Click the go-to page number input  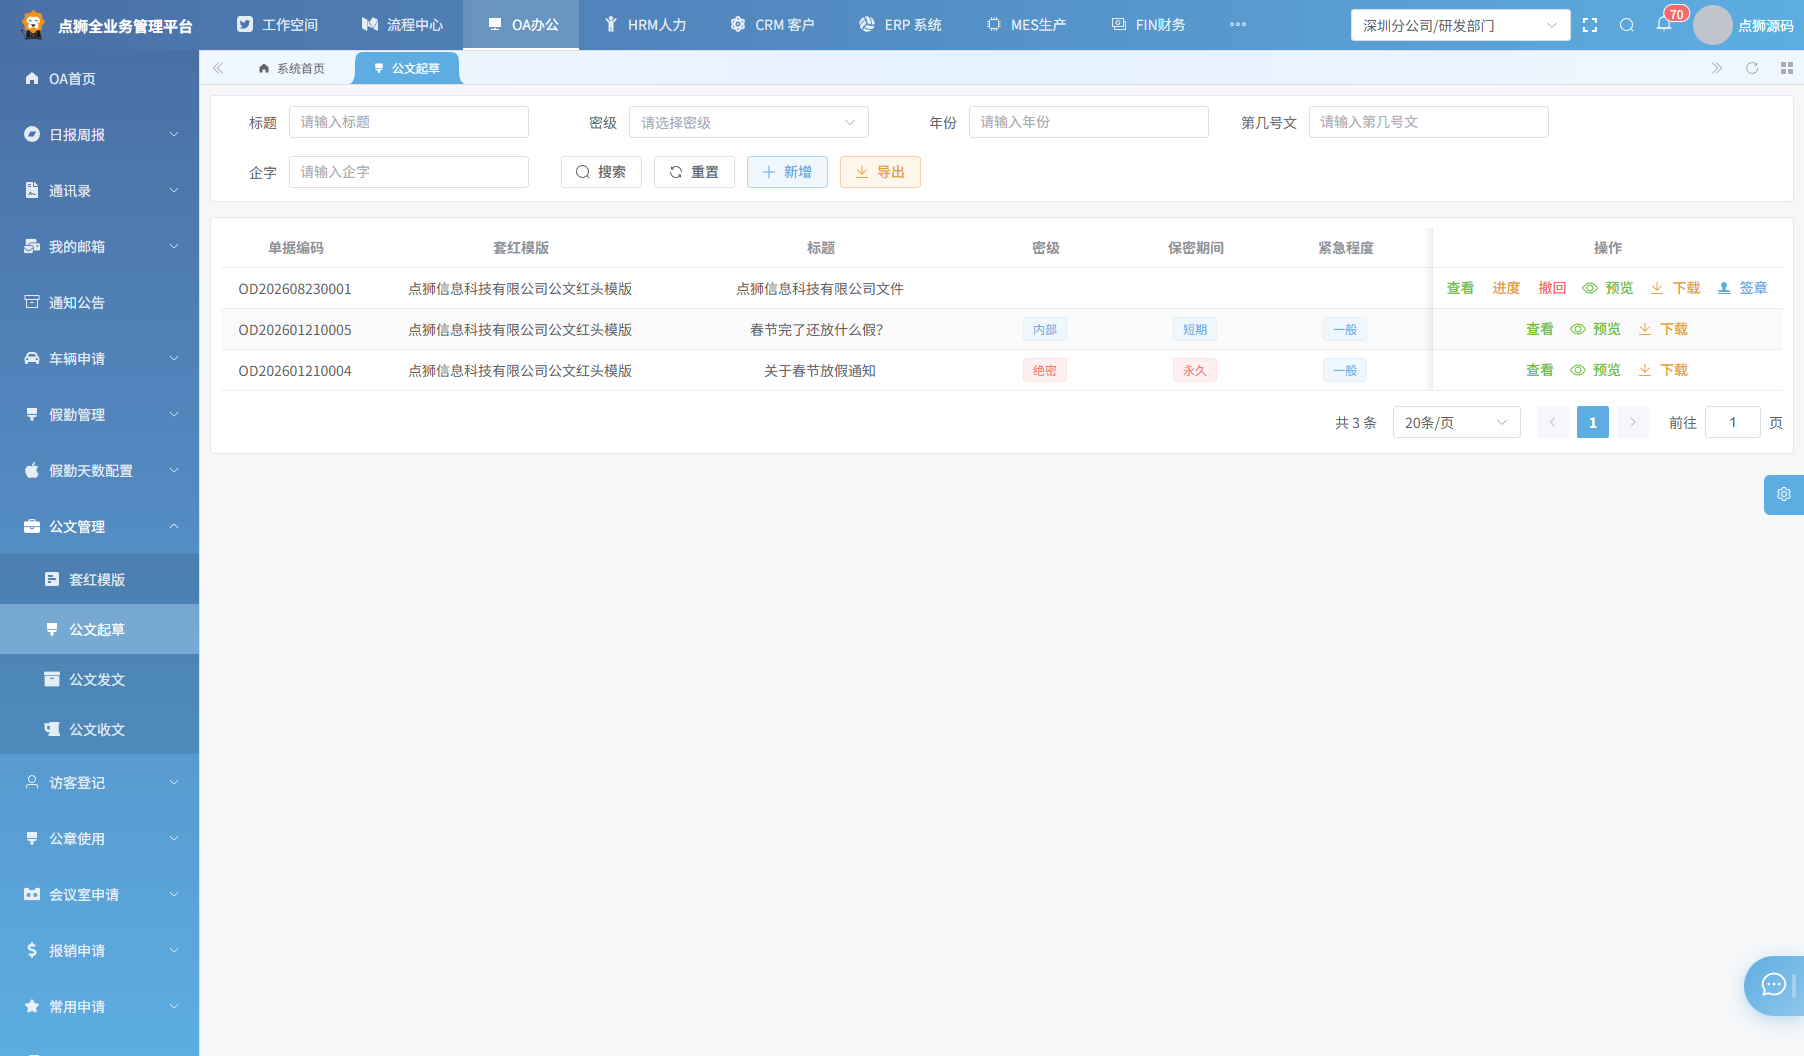coord(1733,422)
